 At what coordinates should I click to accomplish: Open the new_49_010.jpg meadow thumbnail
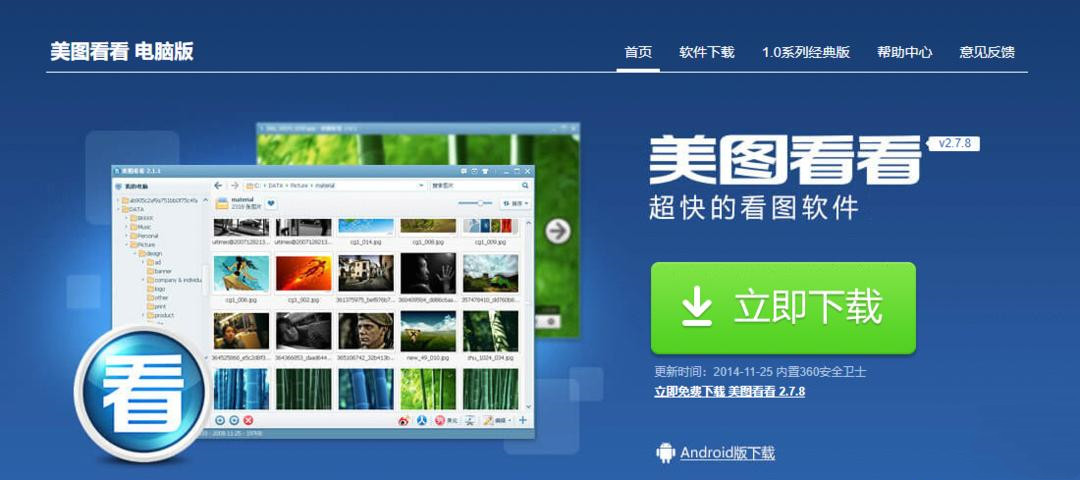click(428, 331)
